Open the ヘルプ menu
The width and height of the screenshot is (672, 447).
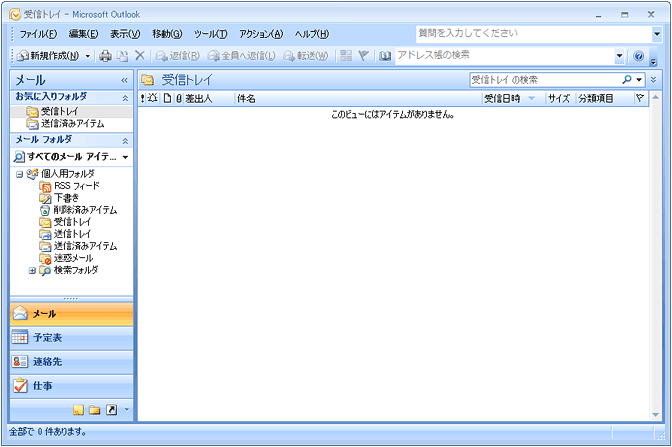pyautogui.click(x=312, y=34)
